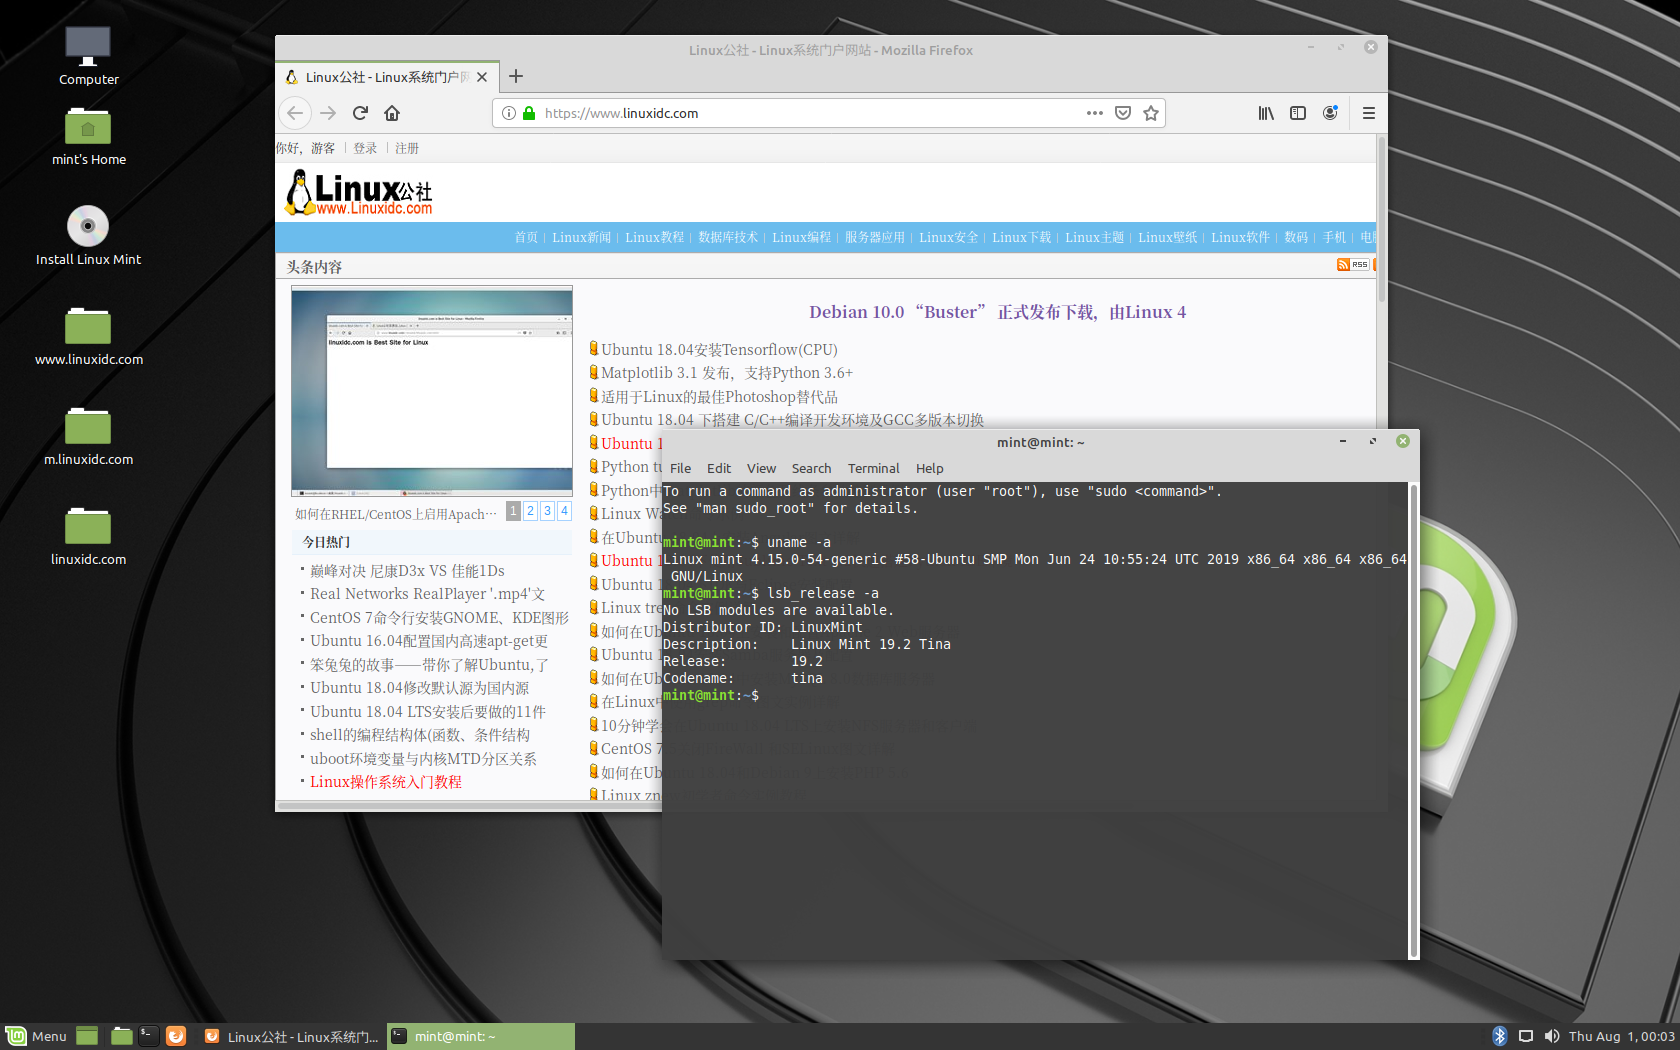Viewport: 1680px width, 1050px height.
Task: Launch the terminal from panel launcher
Action: click(x=148, y=1036)
